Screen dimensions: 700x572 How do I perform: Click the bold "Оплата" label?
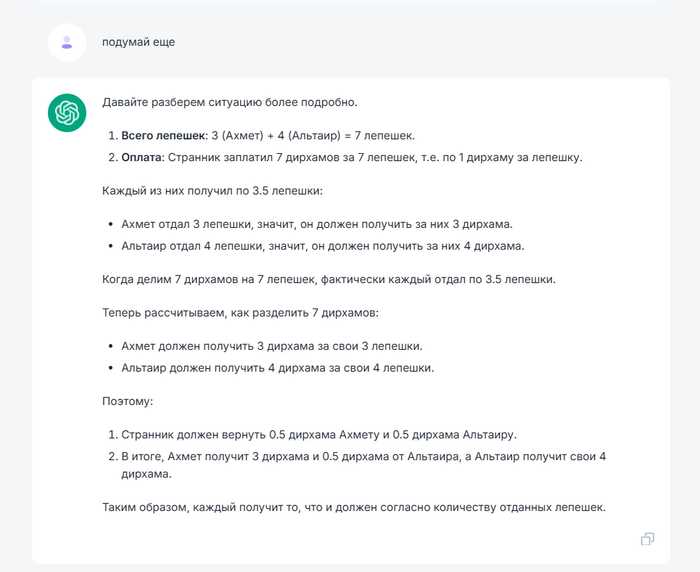point(142,157)
